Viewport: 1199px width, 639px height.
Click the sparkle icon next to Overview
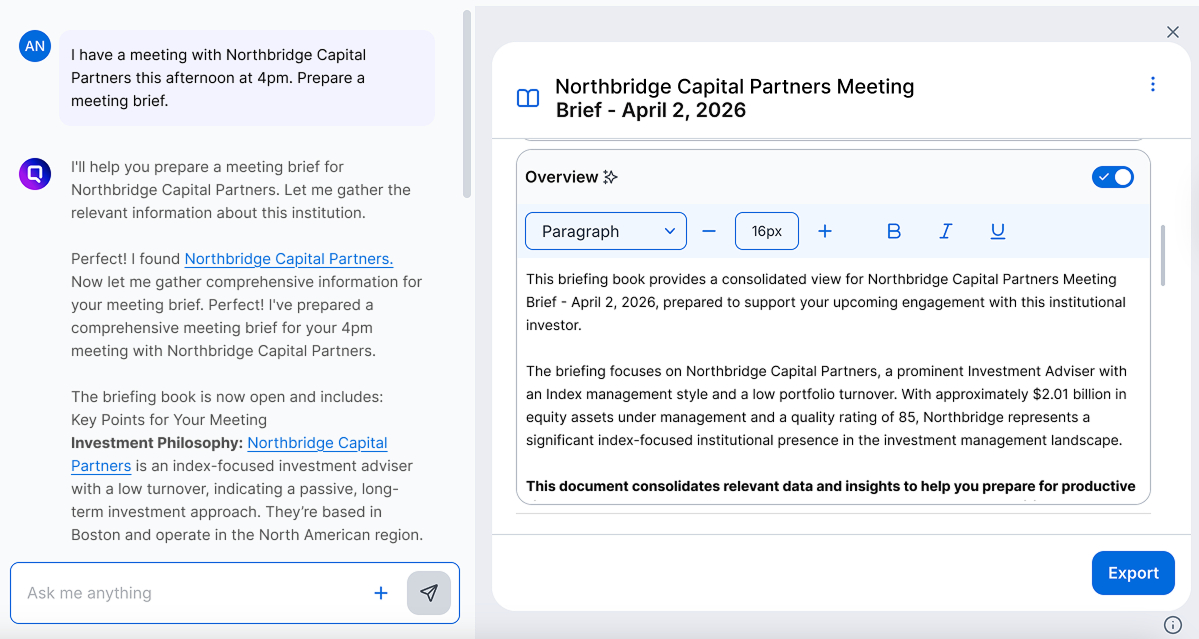611,176
